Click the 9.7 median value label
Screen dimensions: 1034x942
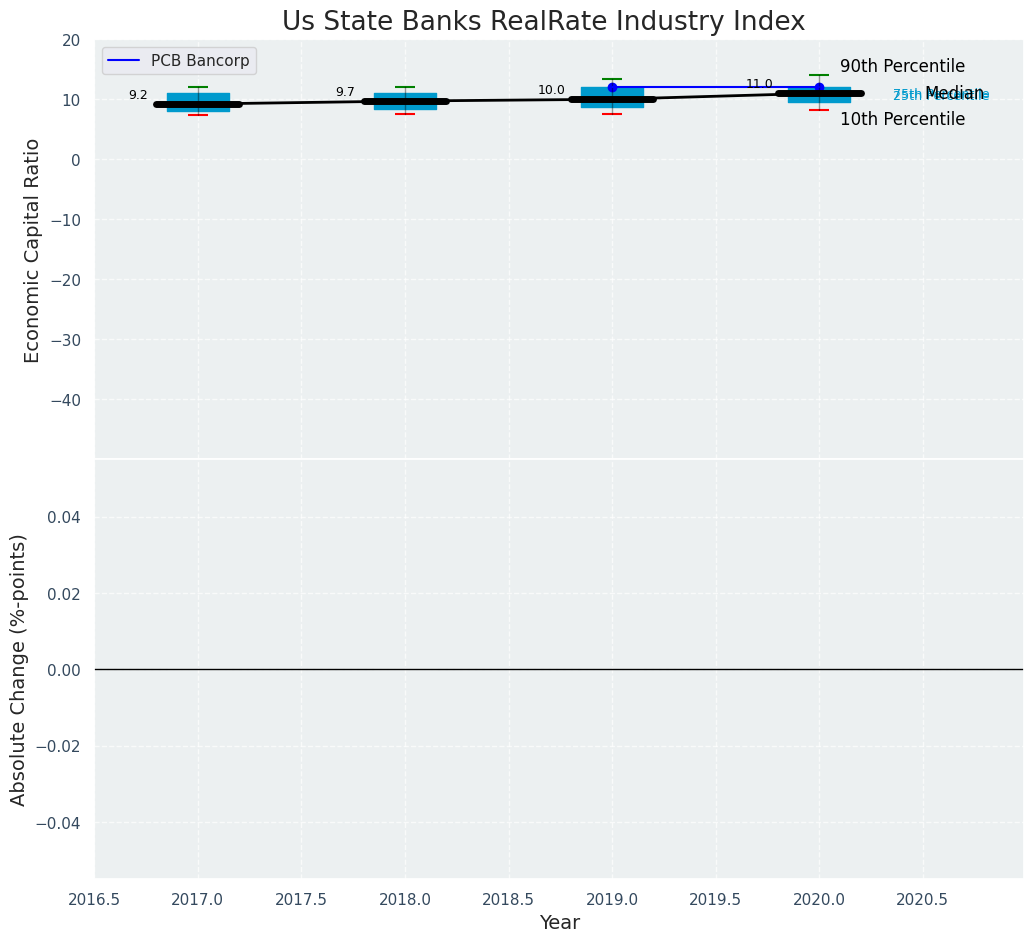pyautogui.click(x=345, y=92)
